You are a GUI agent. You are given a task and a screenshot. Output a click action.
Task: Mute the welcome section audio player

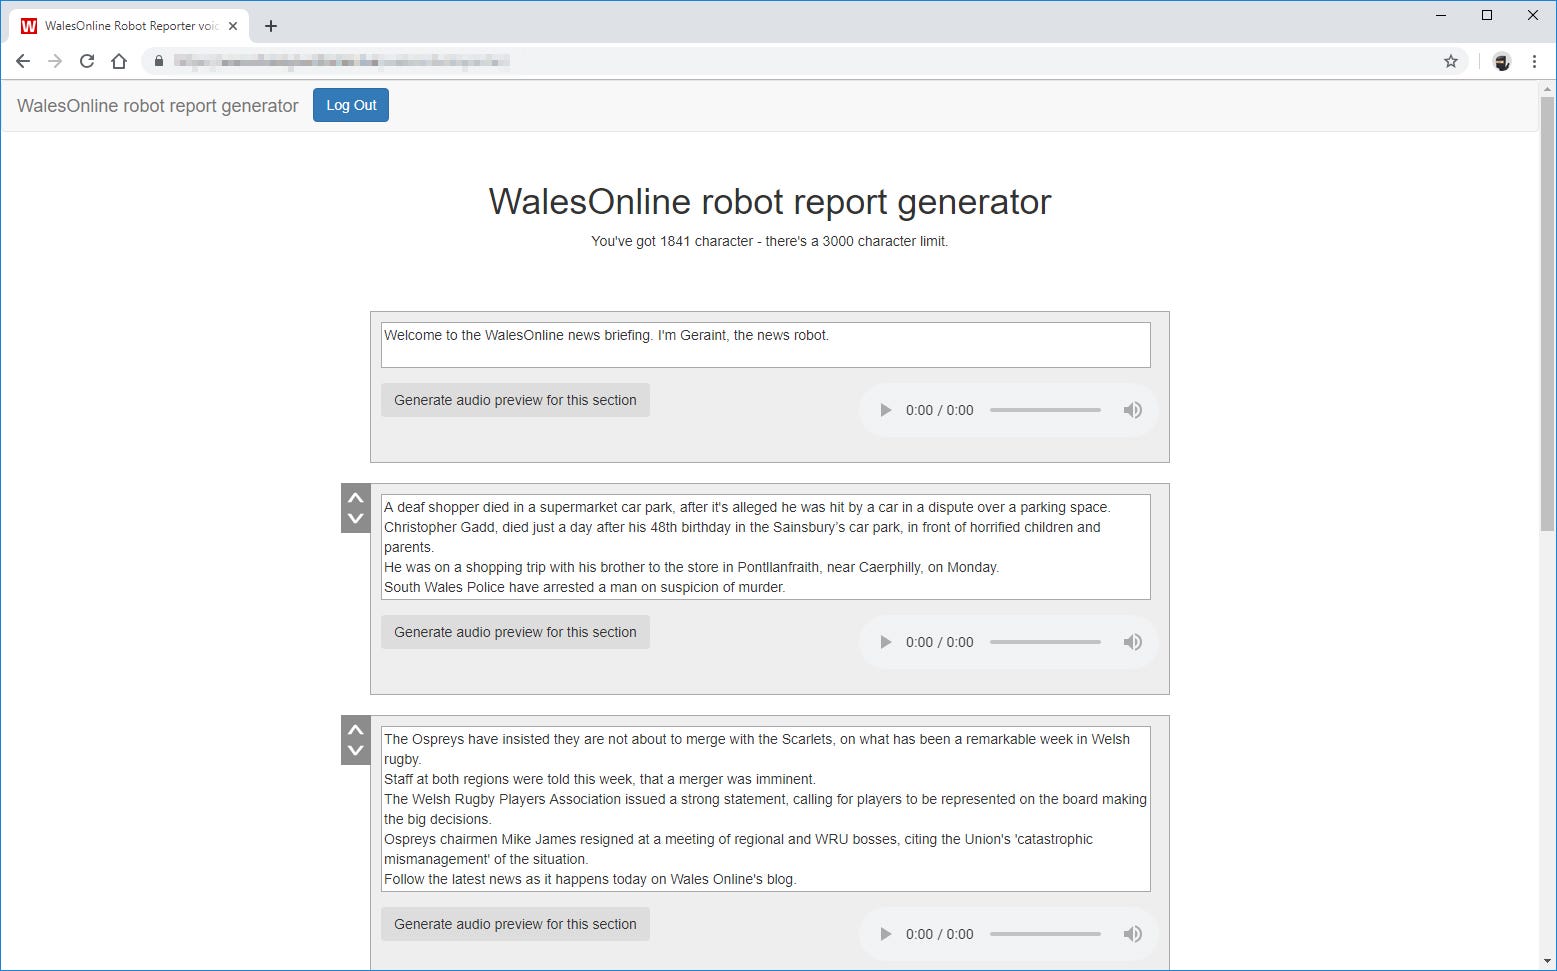pyautogui.click(x=1132, y=410)
